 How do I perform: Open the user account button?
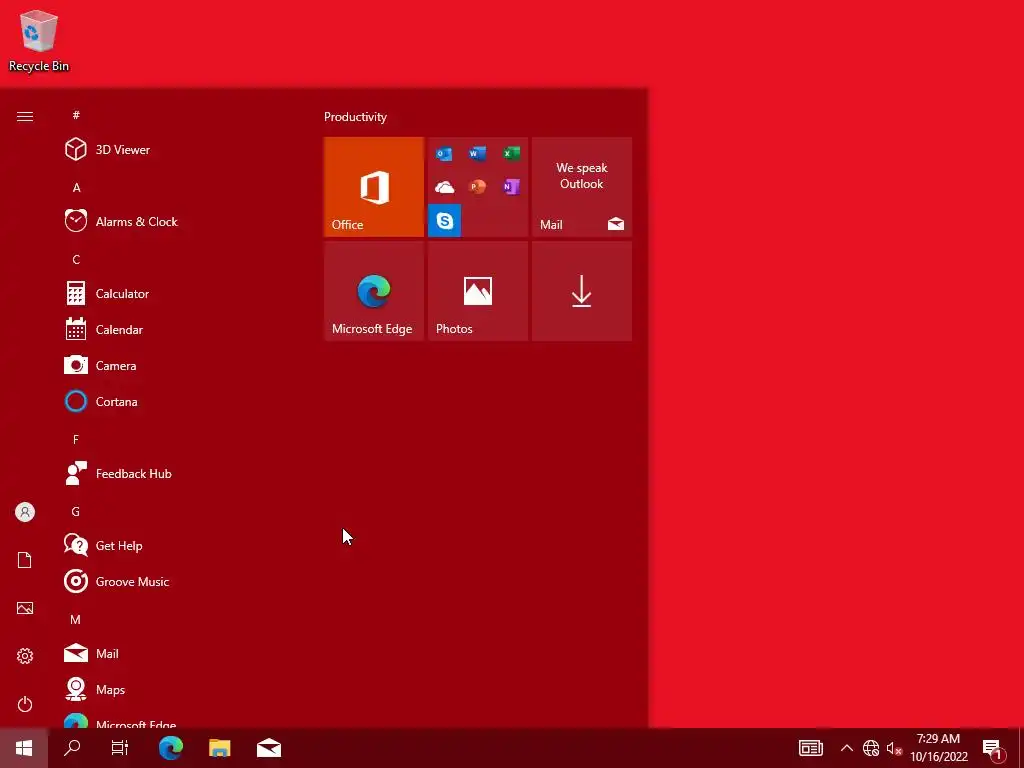pos(25,512)
